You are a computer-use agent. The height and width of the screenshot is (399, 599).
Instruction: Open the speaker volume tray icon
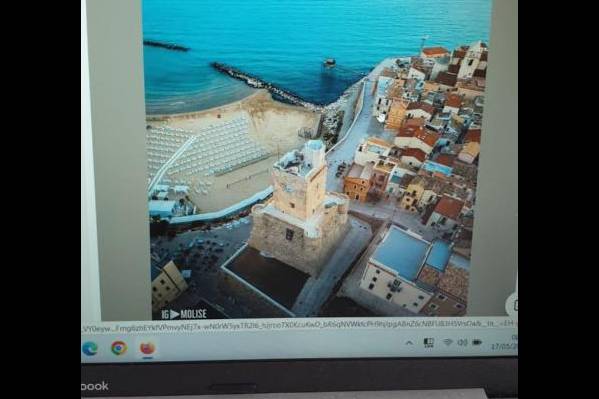click(x=462, y=342)
